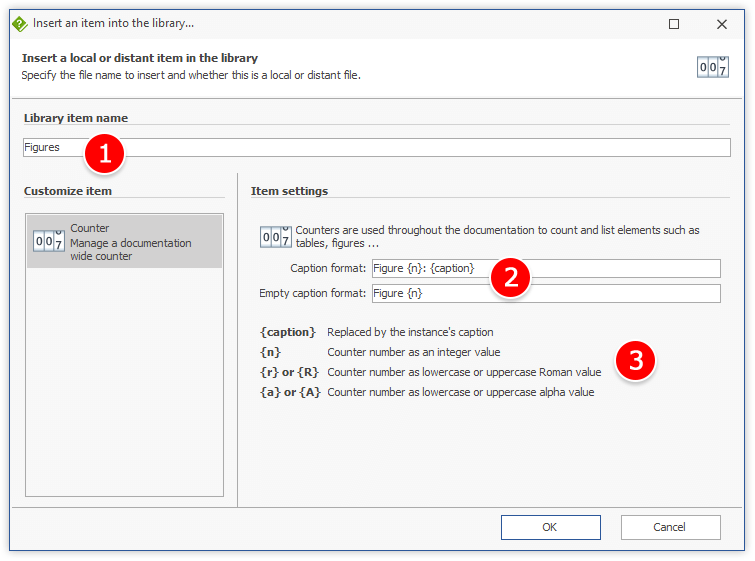This screenshot has width=755, height=561.
Task: Click the Counter icon in Customize item list
Action: pos(49,240)
